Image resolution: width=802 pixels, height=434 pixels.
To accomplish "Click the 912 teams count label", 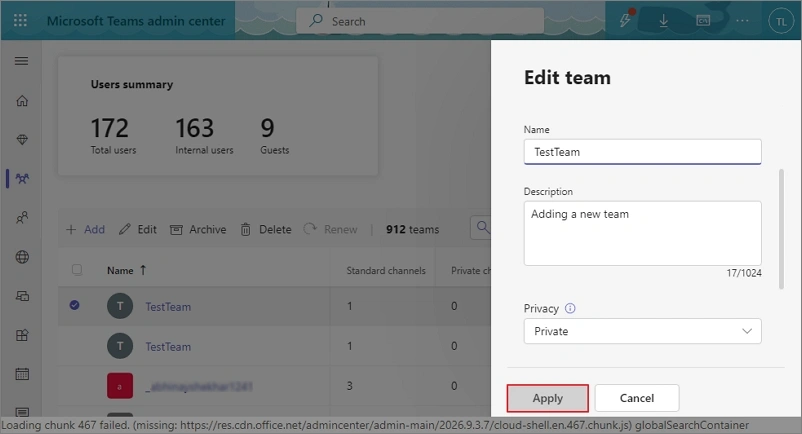I will 412,230.
